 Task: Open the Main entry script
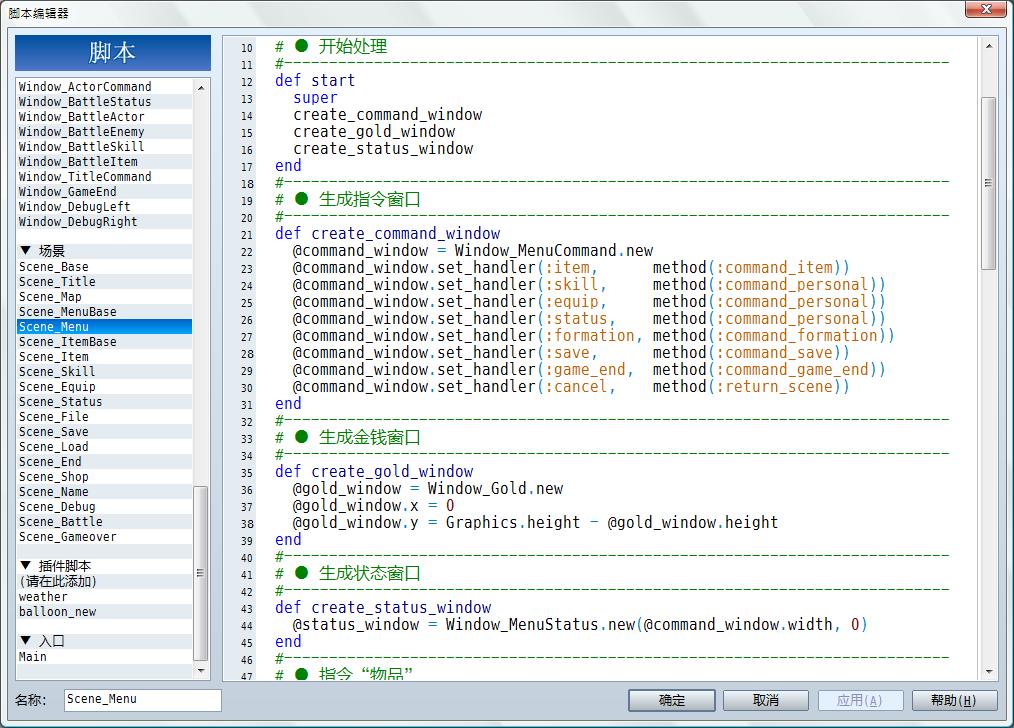[104, 657]
